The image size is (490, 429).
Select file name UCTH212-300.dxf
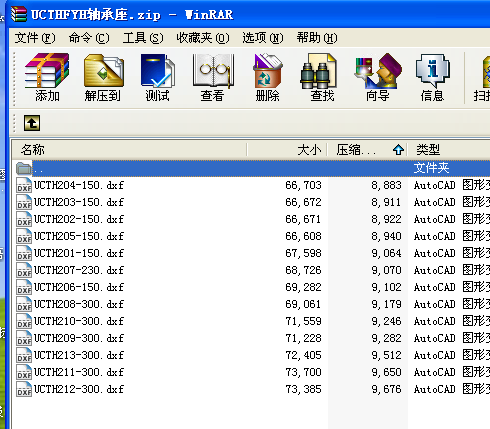click(79, 389)
